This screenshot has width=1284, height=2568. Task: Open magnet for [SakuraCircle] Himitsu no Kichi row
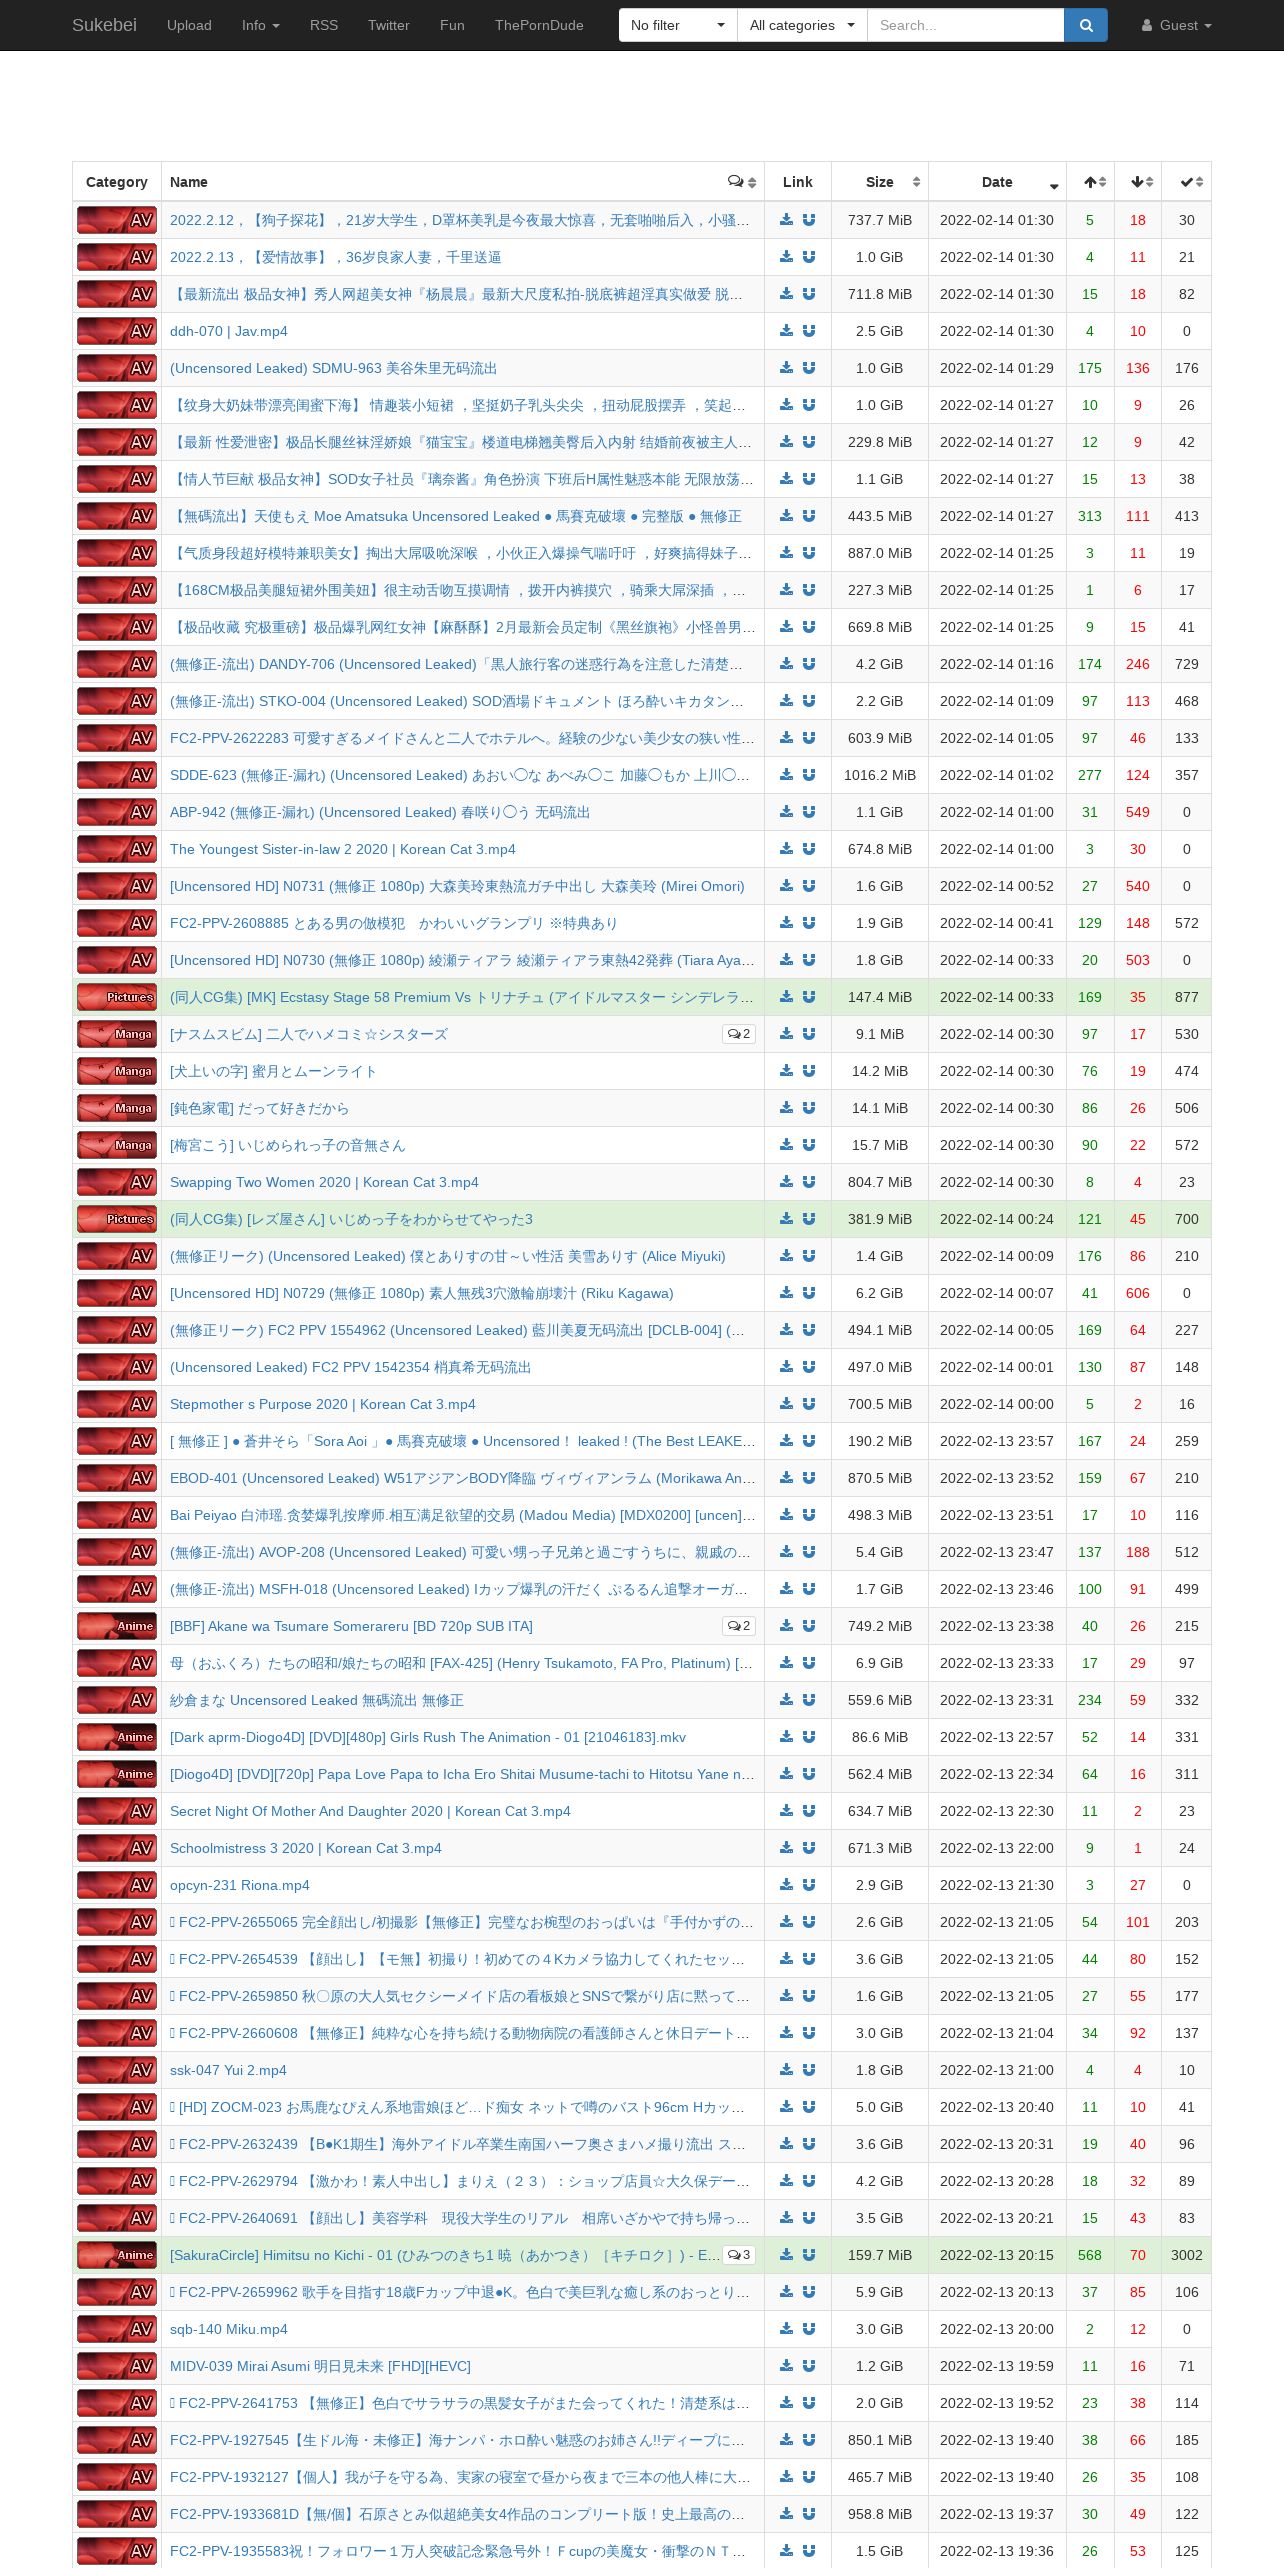pos(809,2255)
